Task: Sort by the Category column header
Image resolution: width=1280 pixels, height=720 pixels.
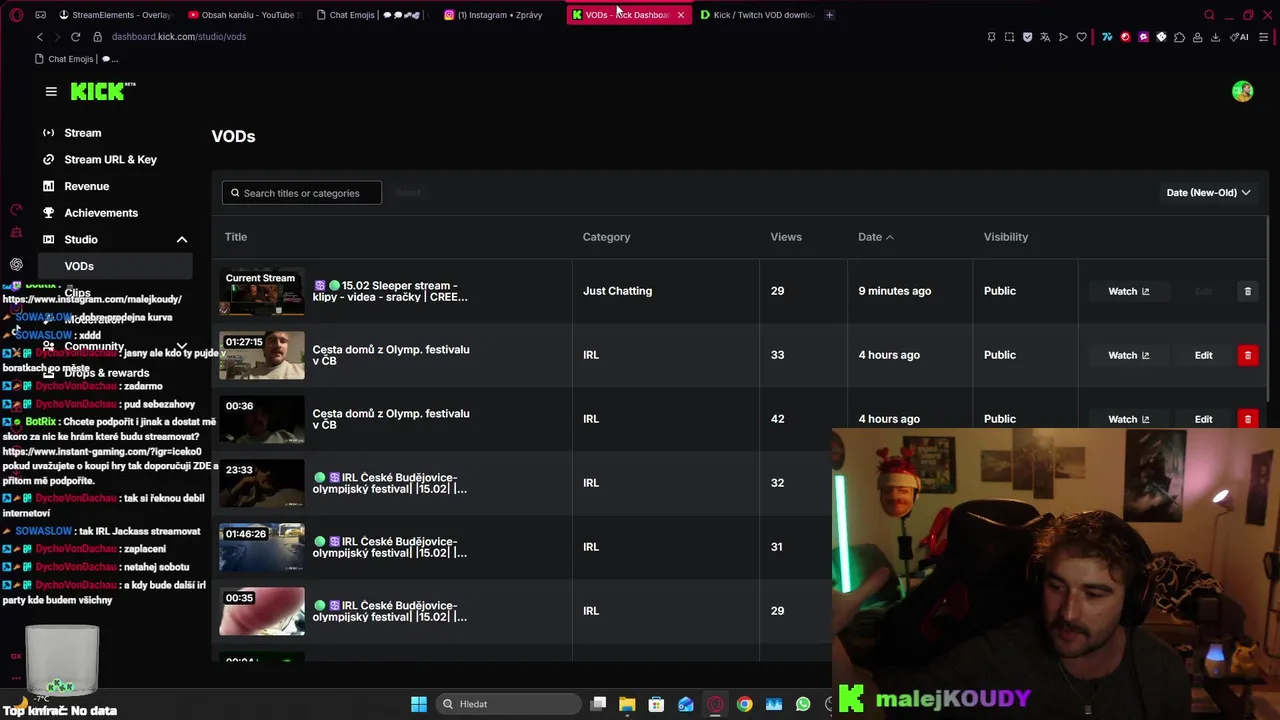Action: point(606,237)
